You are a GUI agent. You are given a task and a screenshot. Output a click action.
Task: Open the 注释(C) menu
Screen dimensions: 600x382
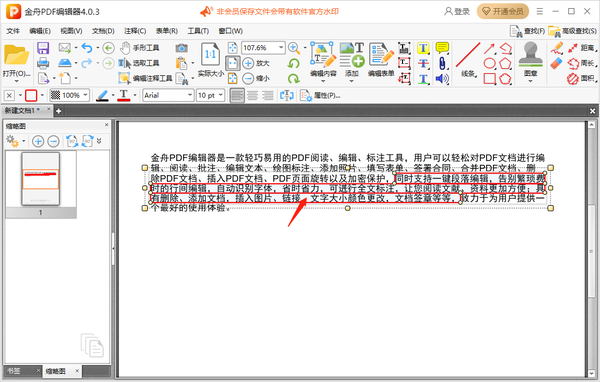pos(135,31)
